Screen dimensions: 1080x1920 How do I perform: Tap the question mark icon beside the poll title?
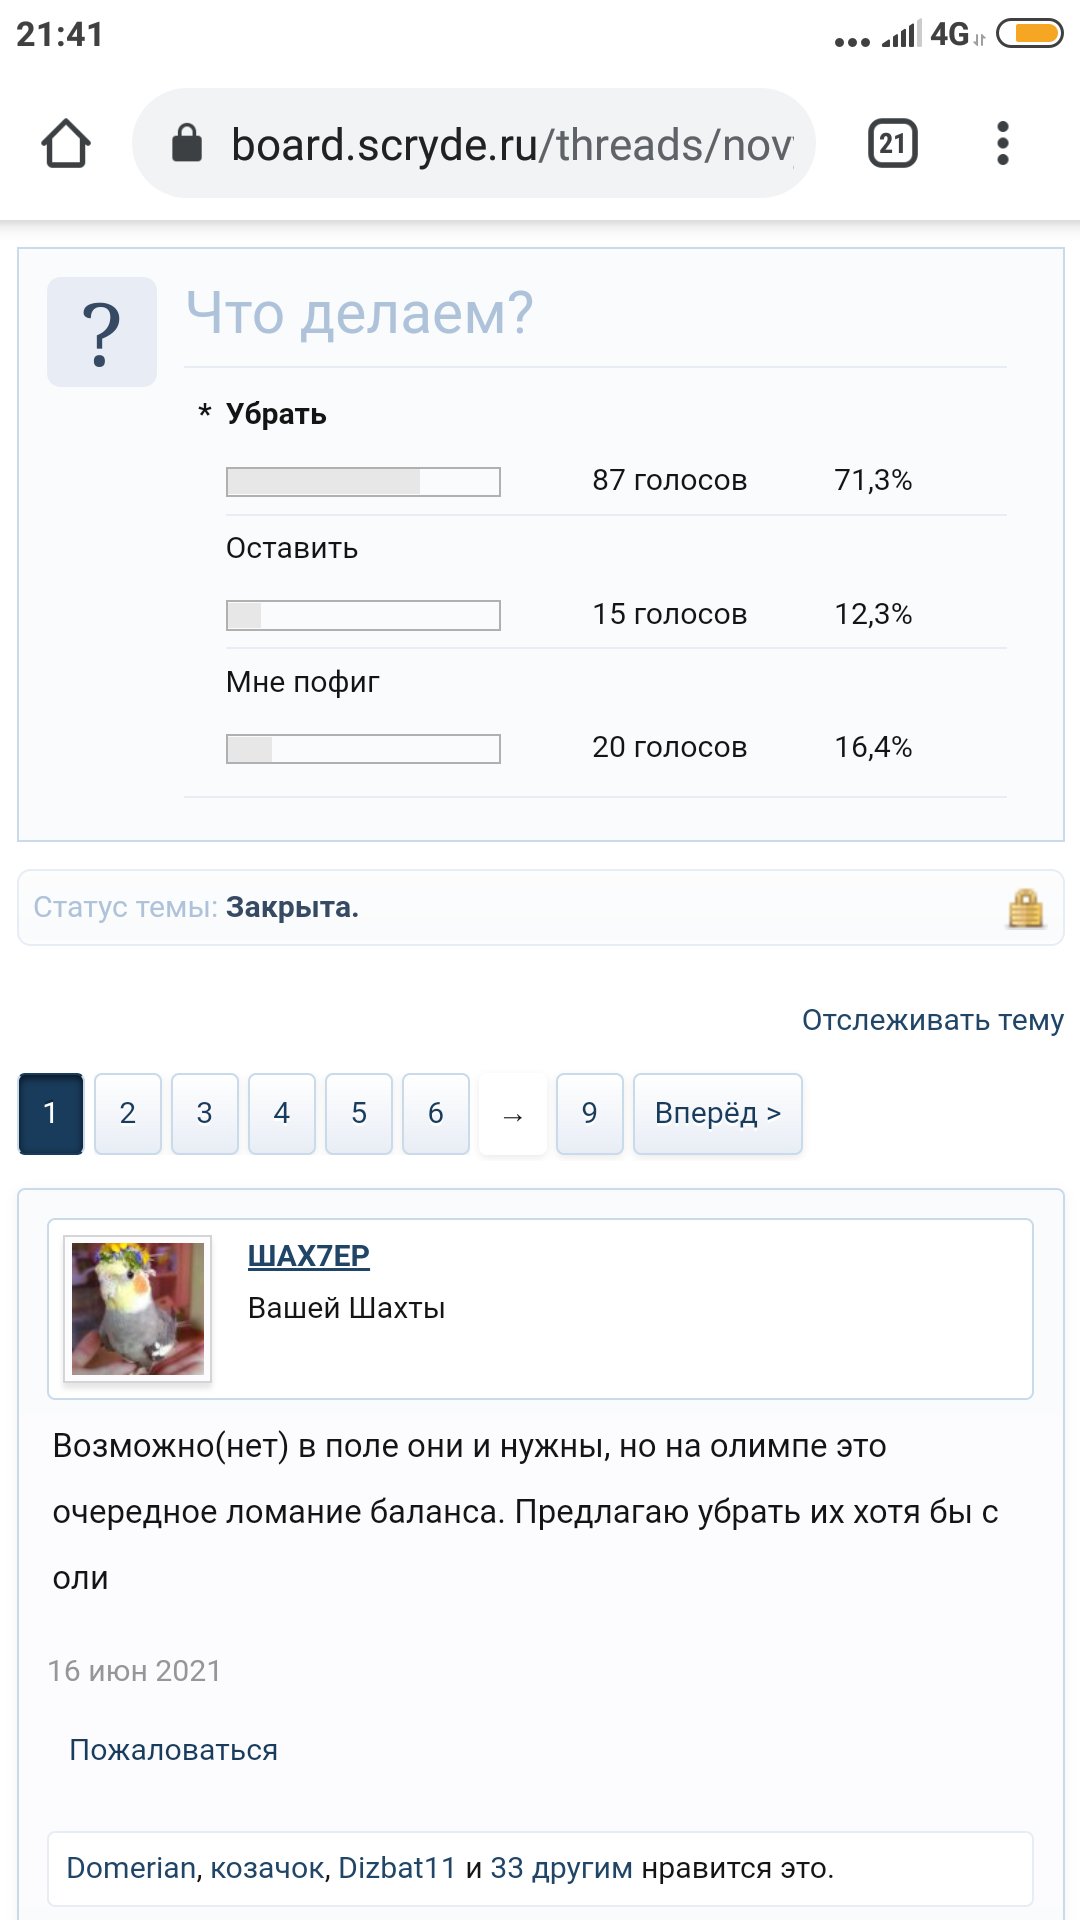click(103, 330)
